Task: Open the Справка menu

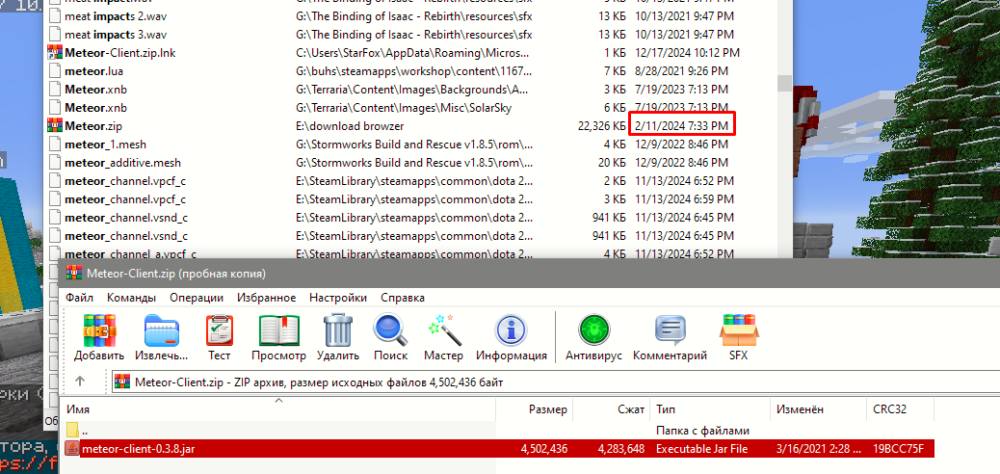Action: pyautogui.click(x=402, y=298)
